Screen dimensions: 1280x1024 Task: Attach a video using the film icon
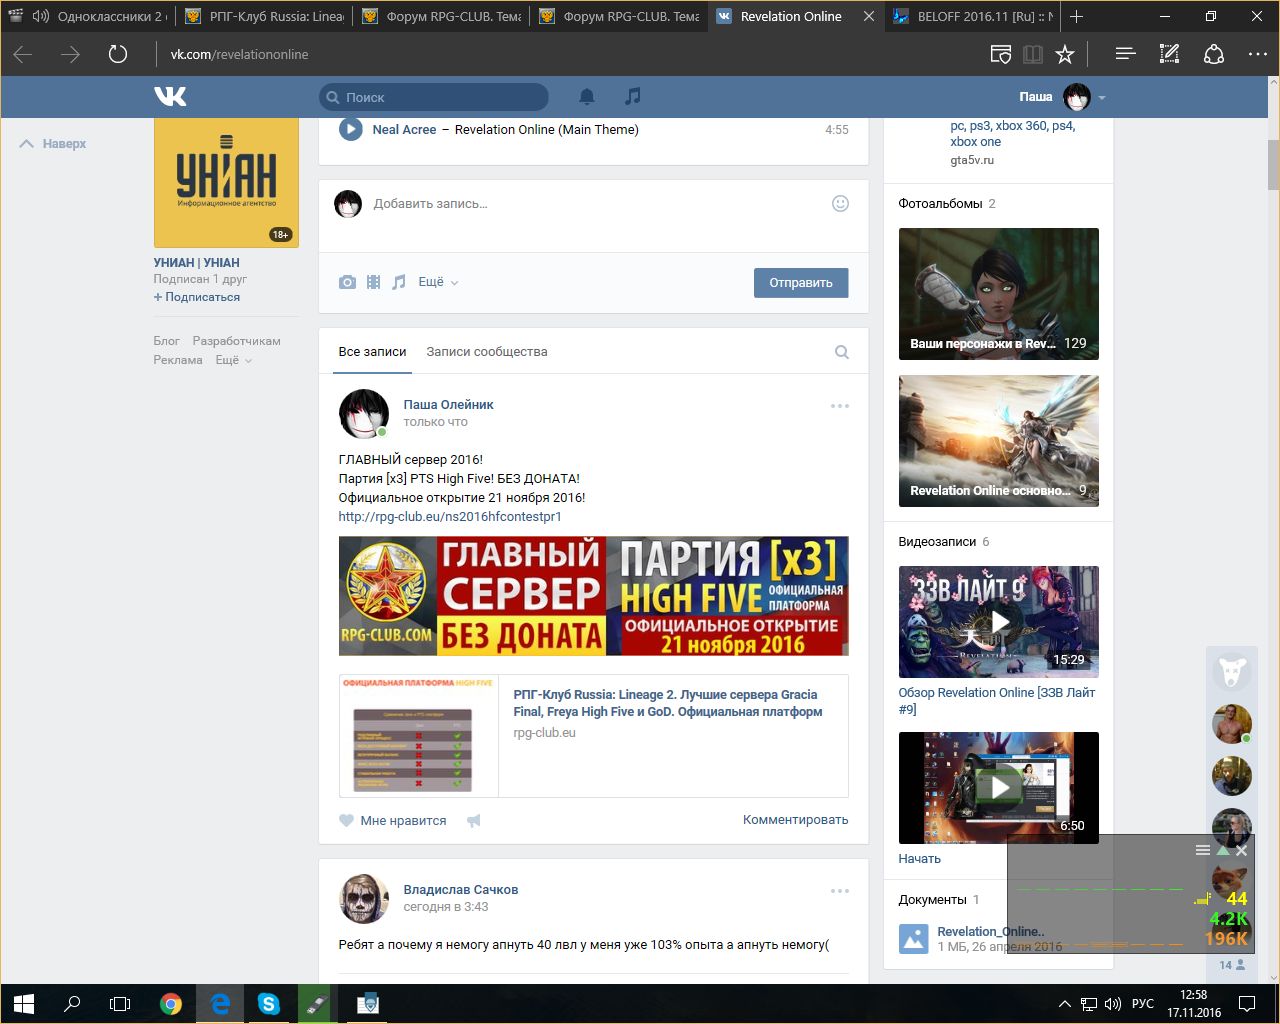tap(373, 283)
